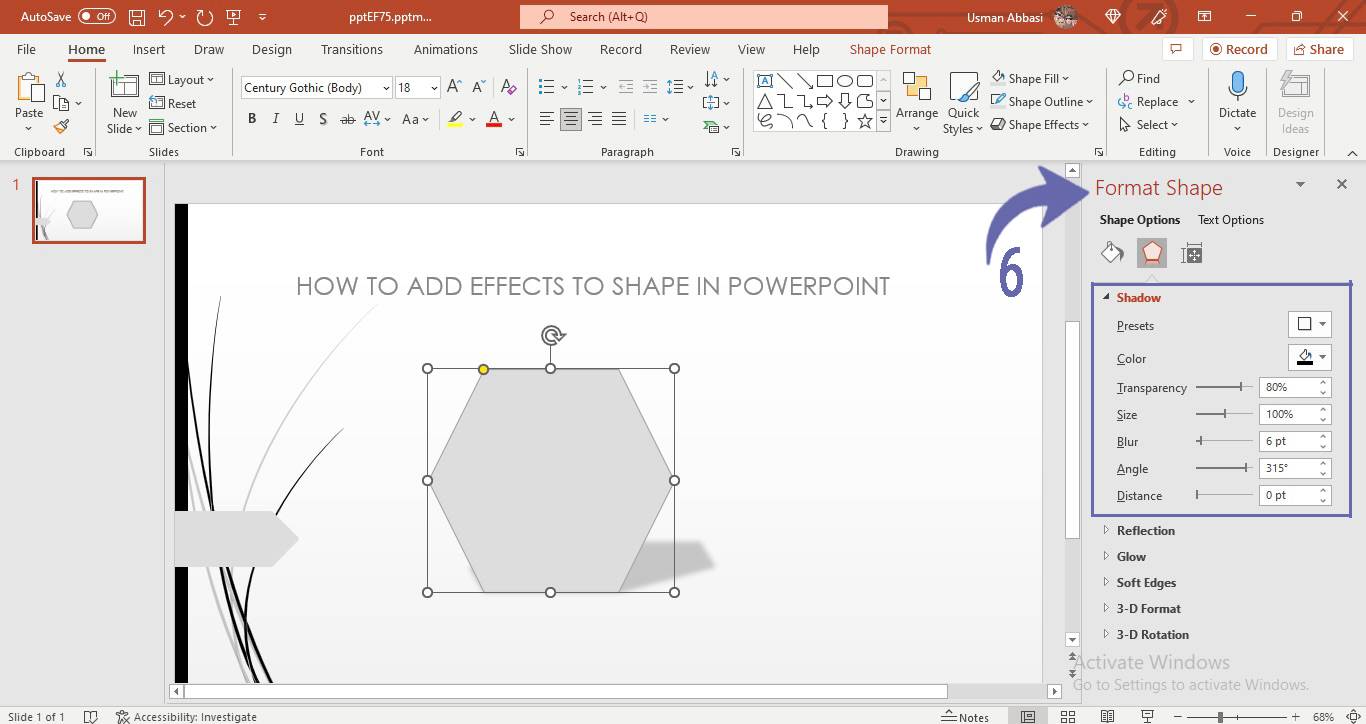
Task: Click the Comments icon button
Action: (x=1176, y=49)
